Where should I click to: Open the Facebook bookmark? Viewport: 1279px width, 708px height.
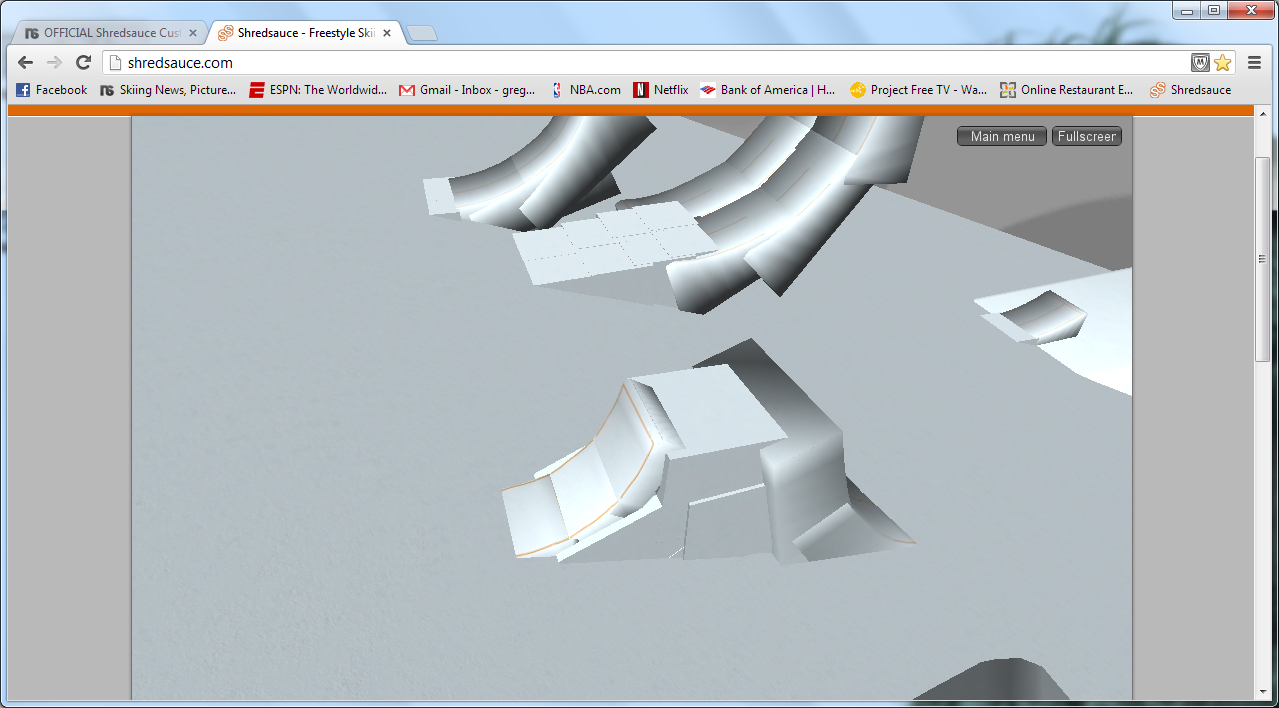52,90
